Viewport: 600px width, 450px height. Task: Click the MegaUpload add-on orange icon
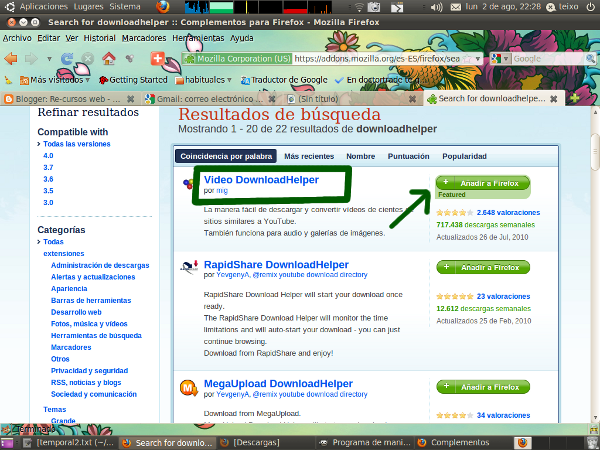[x=189, y=388]
